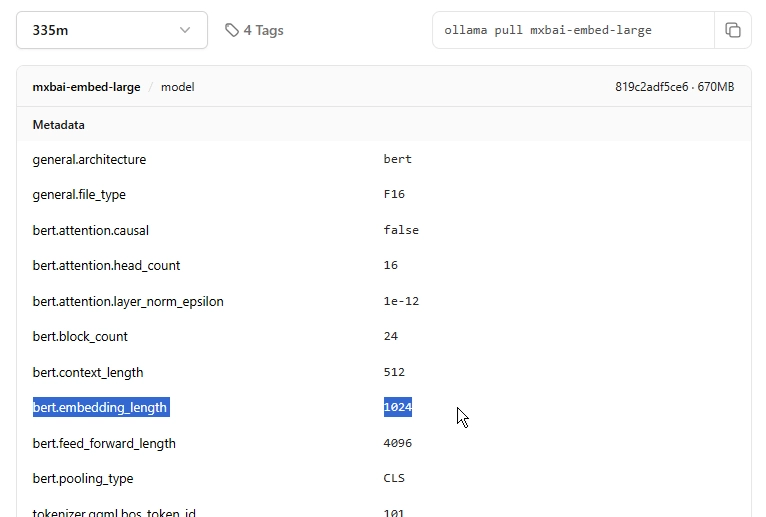
Task: Select the head count value 16
Action: 391,265
